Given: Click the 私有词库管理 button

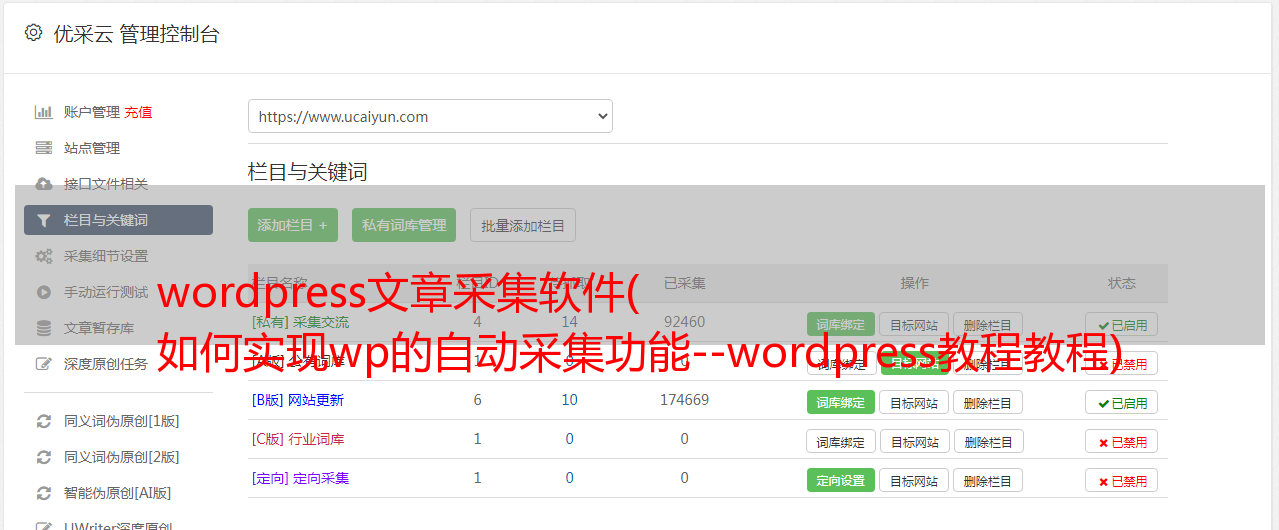Looking at the screenshot, I should [404, 225].
